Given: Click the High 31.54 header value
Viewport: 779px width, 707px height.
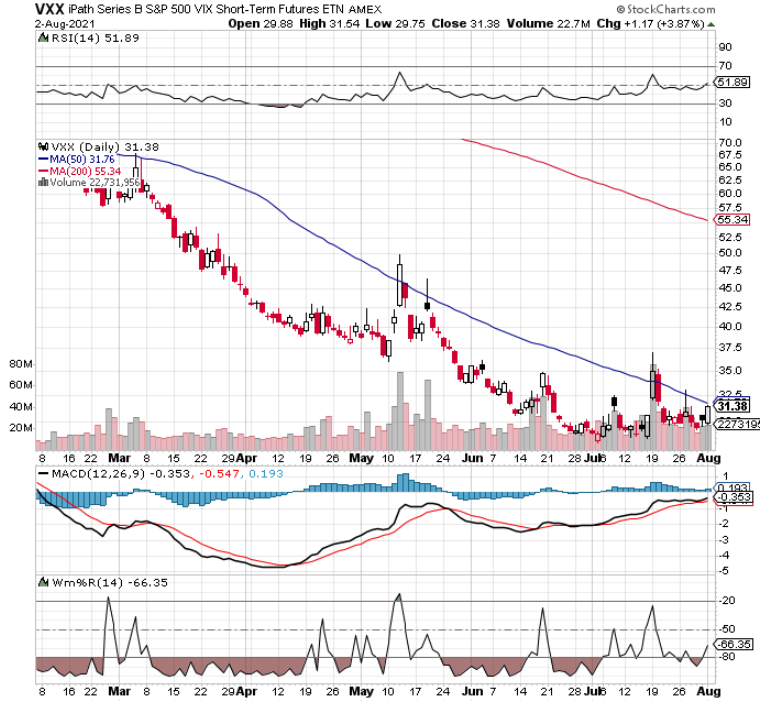Looking at the screenshot, I should tap(329, 24).
